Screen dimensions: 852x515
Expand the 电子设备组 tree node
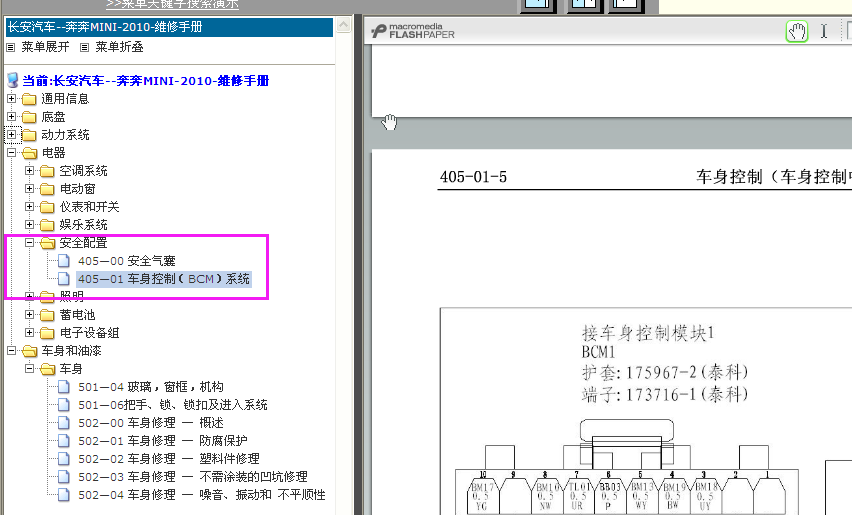(29, 332)
